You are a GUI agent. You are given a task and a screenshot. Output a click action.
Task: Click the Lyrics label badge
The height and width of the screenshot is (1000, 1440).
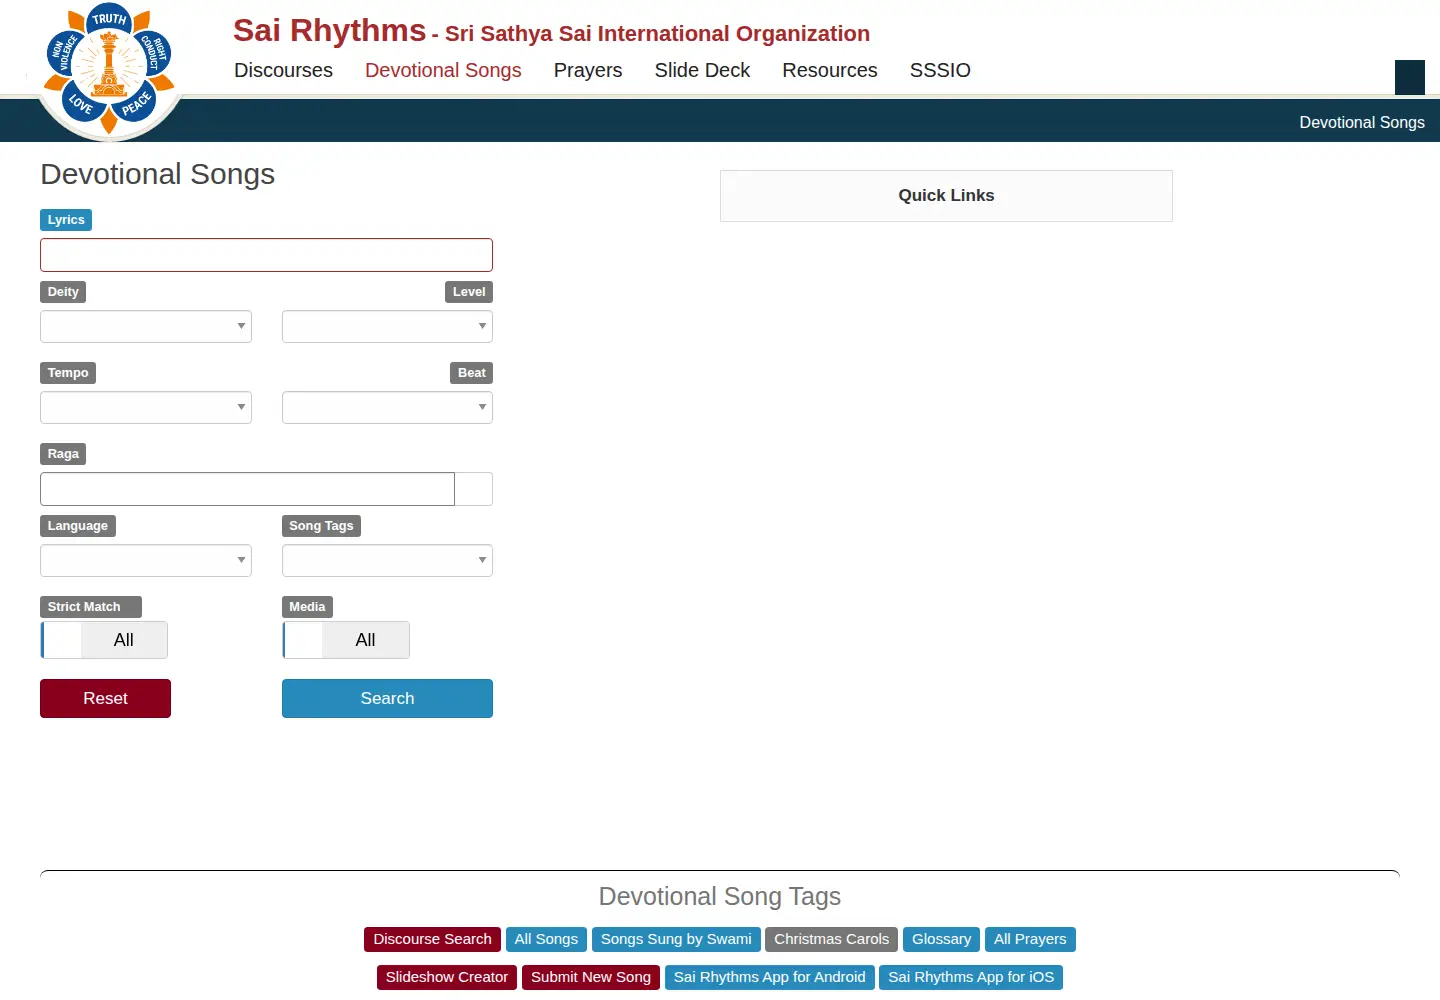tap(66, 220)
